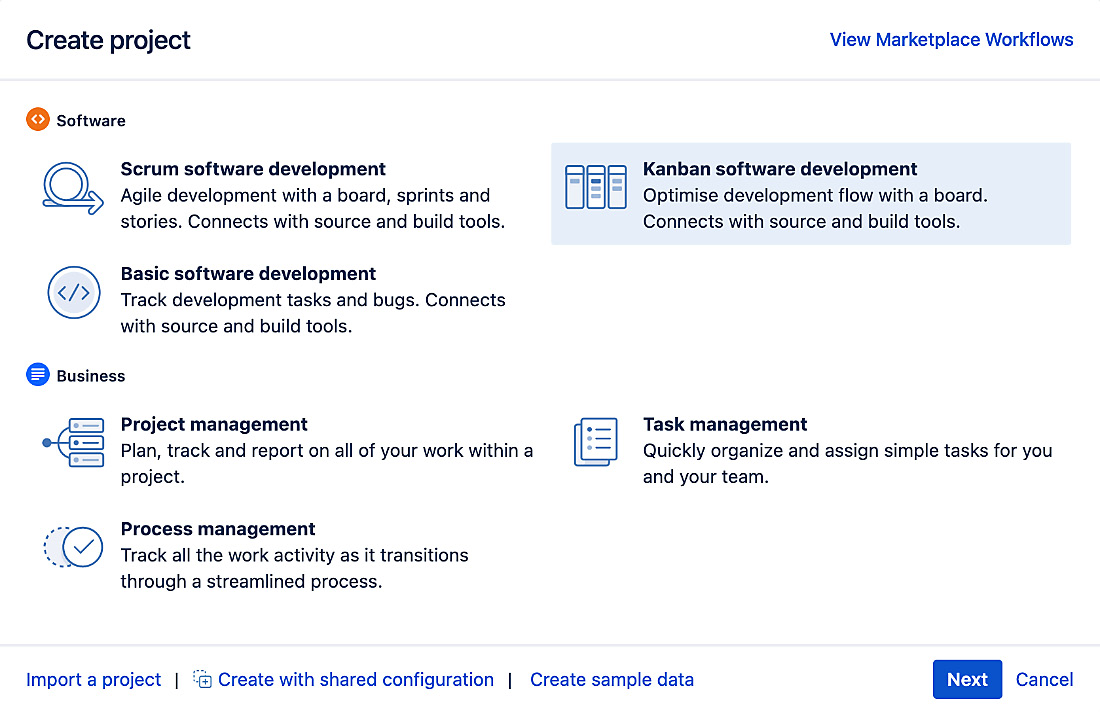Select the highlighted Kanban software development card
This screenshot has height=712, width=1100.
[x=810, y=194]
